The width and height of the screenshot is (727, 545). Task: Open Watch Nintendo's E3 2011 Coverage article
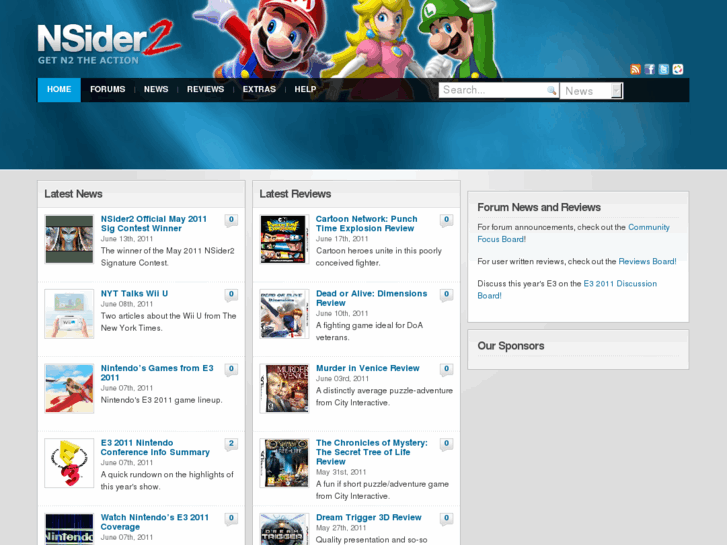[x=154, y=522]
